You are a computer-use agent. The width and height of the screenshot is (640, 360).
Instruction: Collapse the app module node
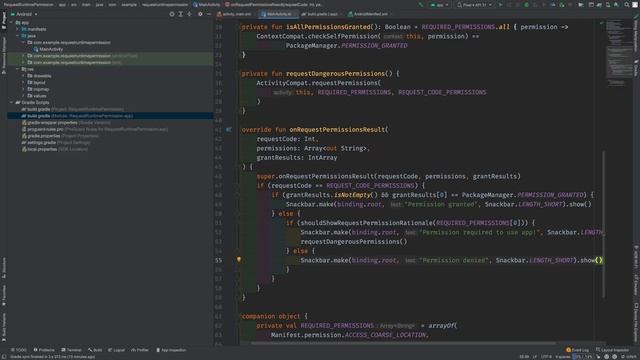click(x=12, y=22)
